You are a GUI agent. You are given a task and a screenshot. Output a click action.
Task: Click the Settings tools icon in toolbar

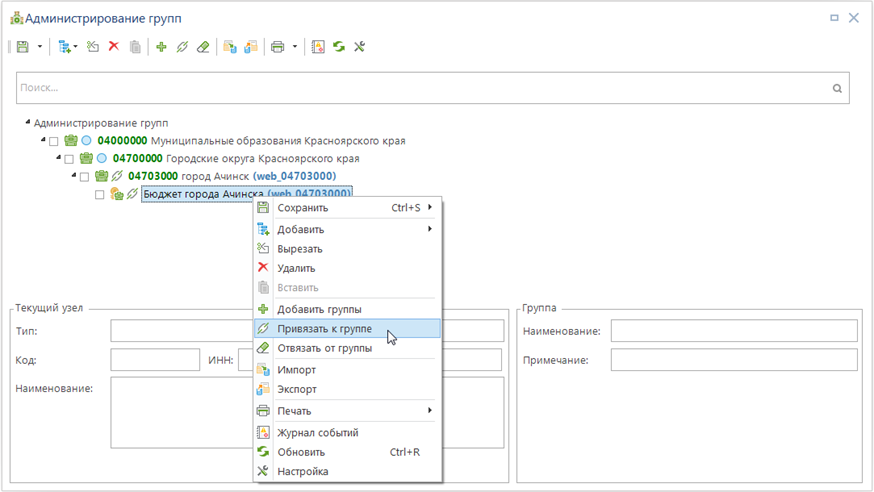[360, 47]
